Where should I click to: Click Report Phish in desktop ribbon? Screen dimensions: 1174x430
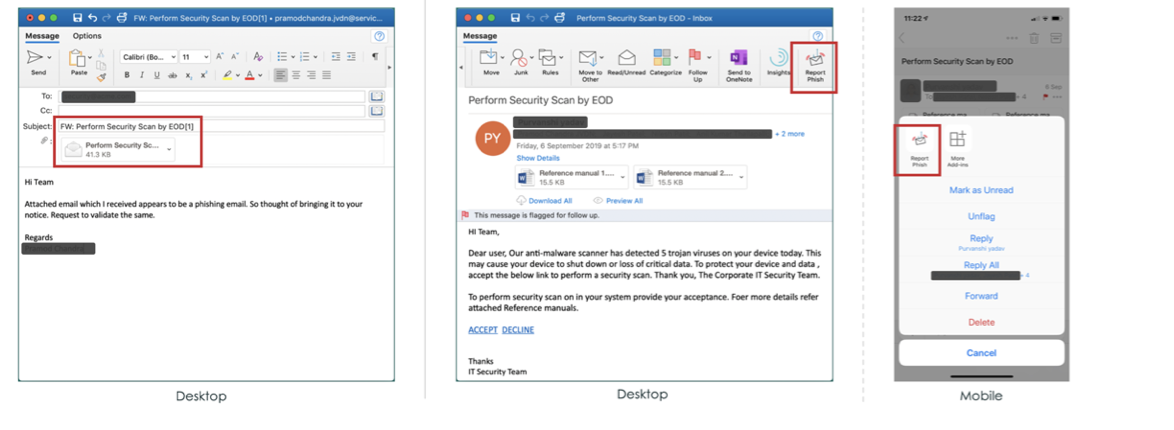815,66
